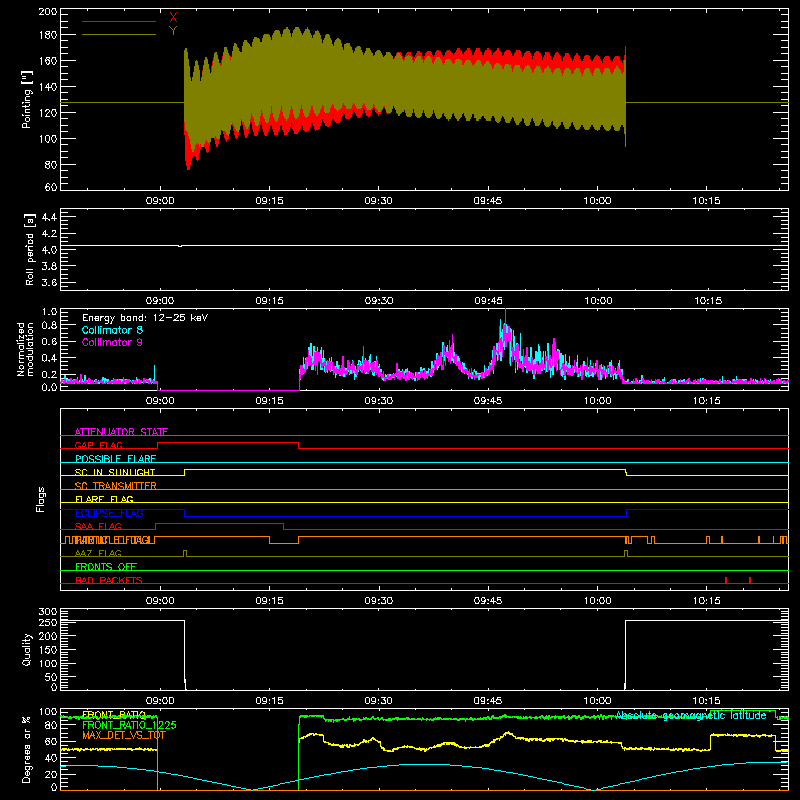This screenshot has height=800, width=800.
Task: Click the FLARE_FLAG label
Action: (104, 499)
